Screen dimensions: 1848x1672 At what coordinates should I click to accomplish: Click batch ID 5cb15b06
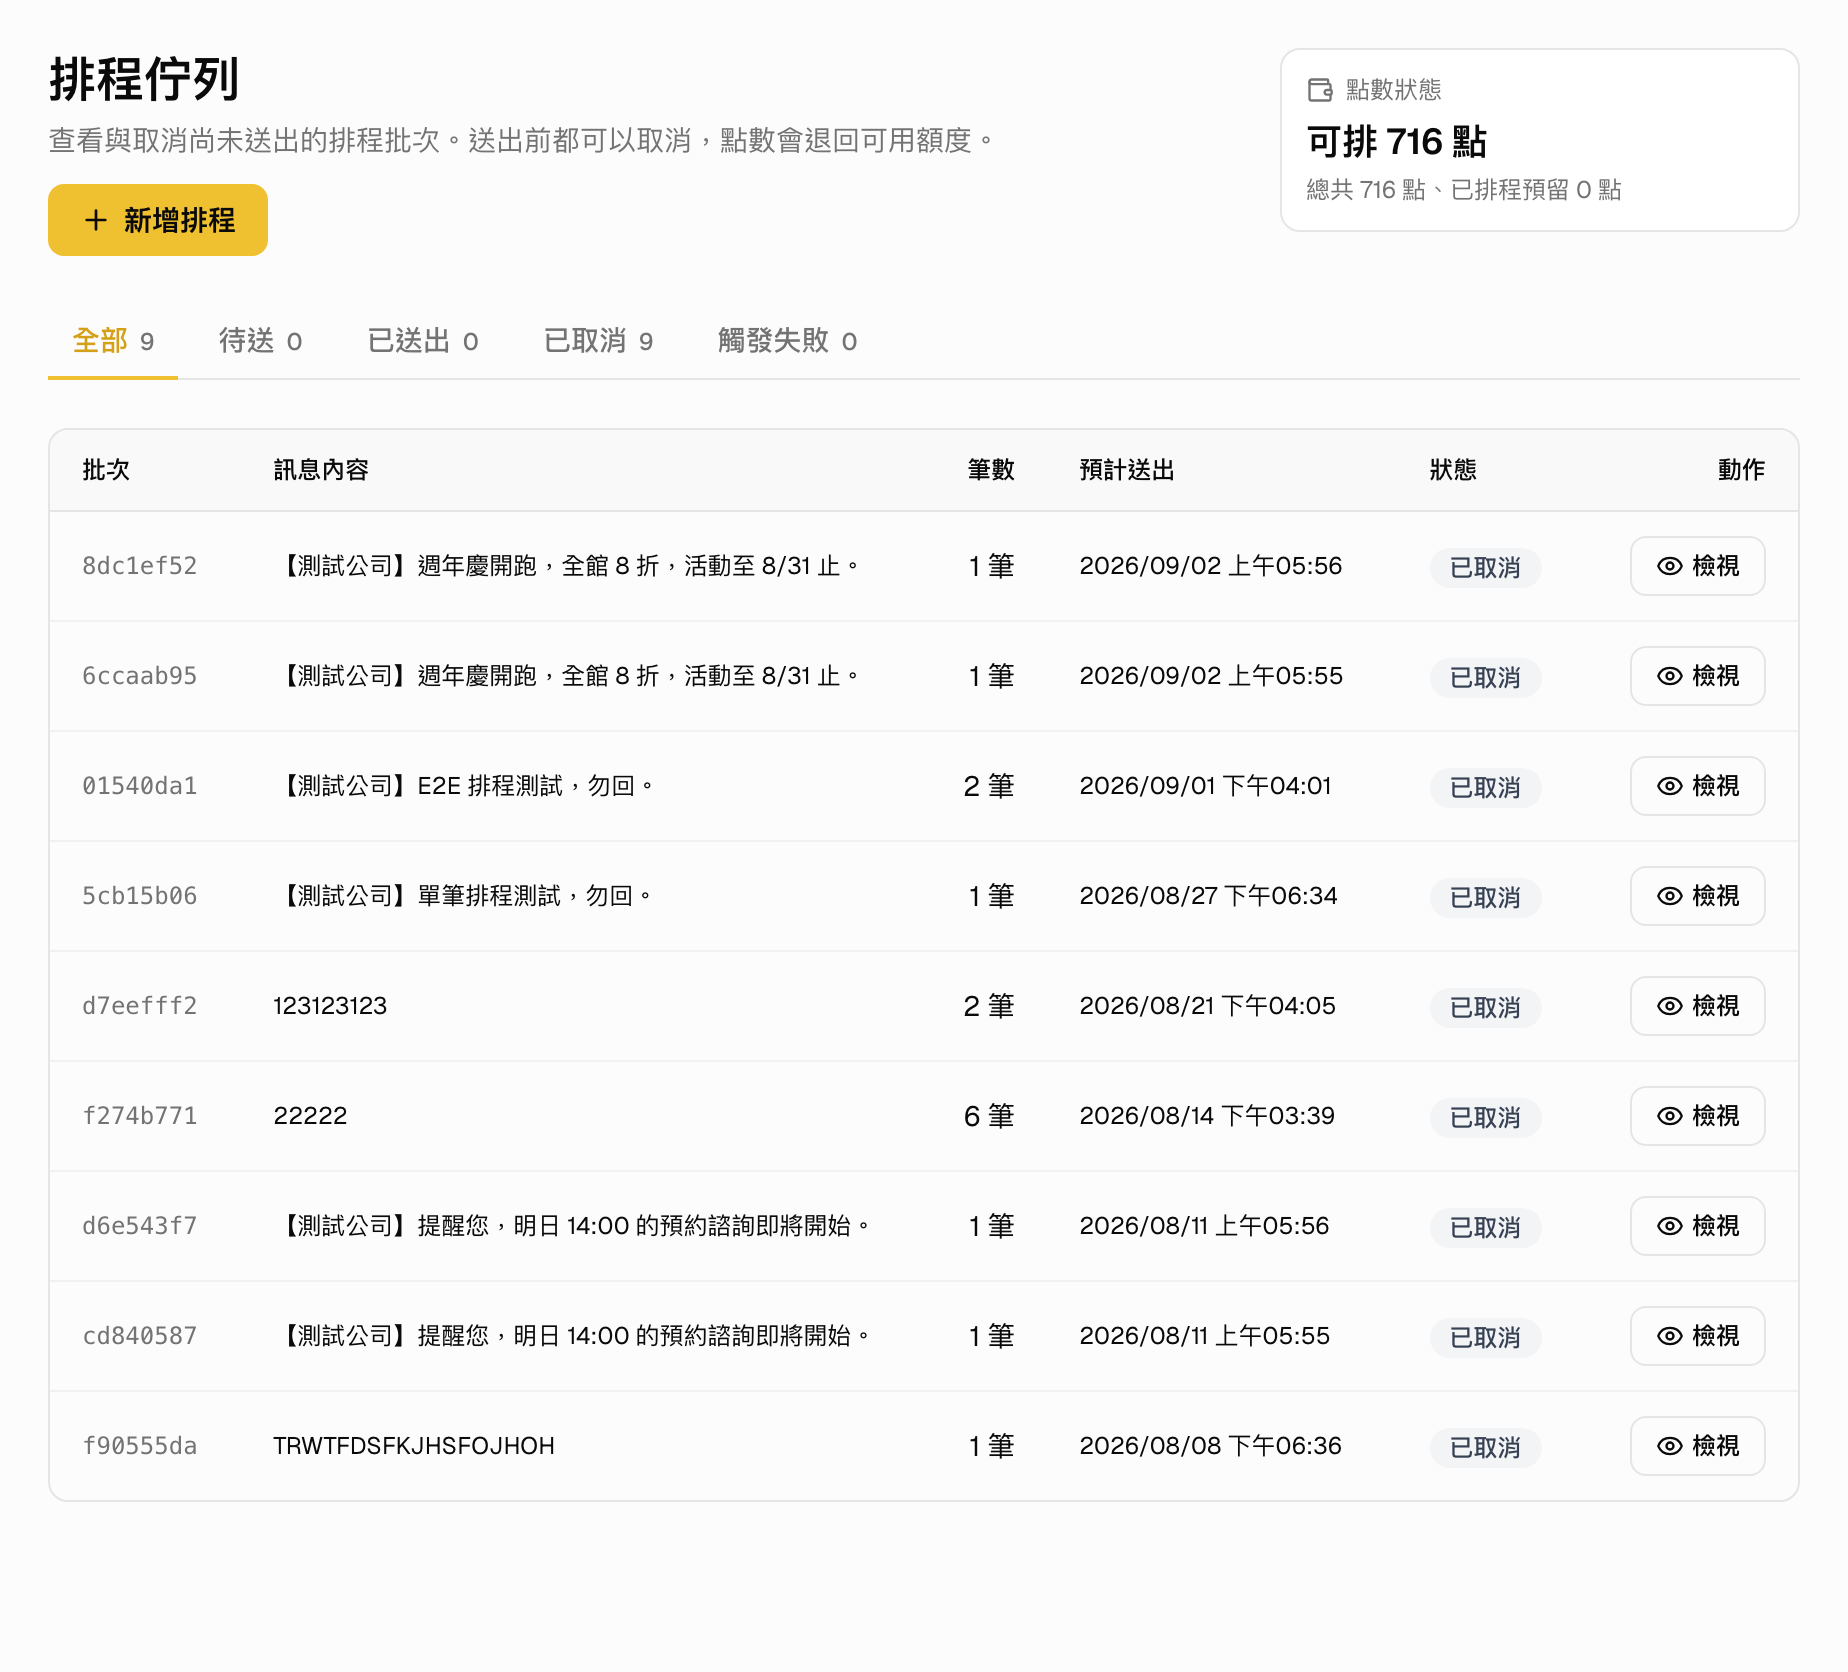coord(140,896)
